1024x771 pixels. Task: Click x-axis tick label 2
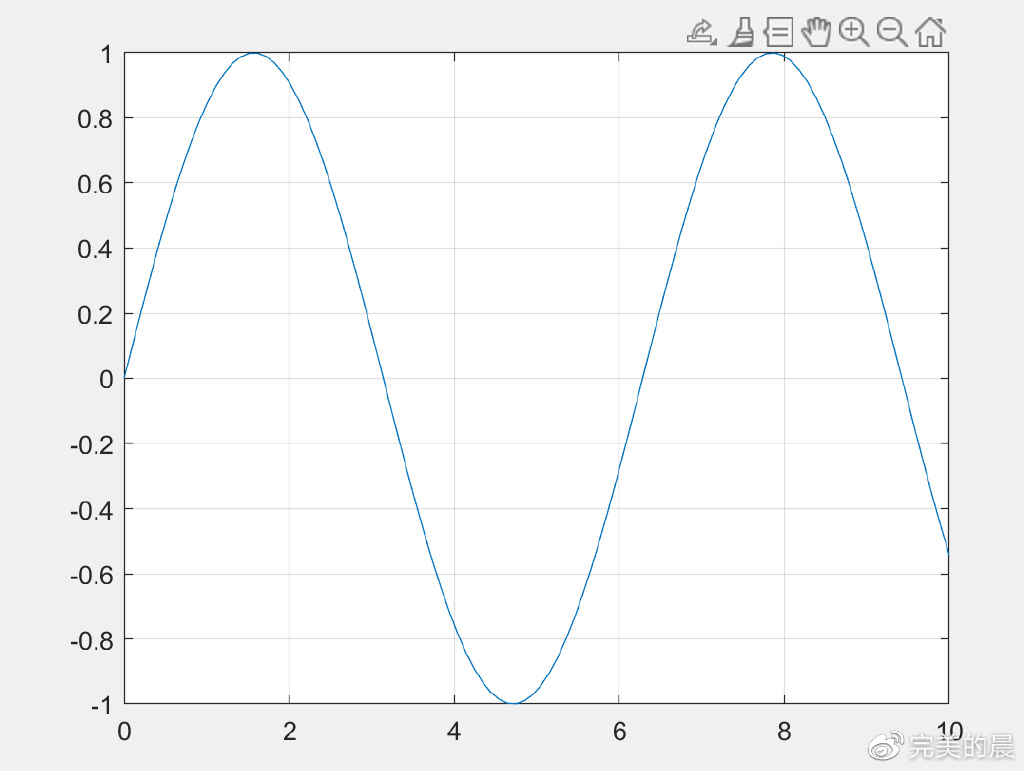(289, 731)
